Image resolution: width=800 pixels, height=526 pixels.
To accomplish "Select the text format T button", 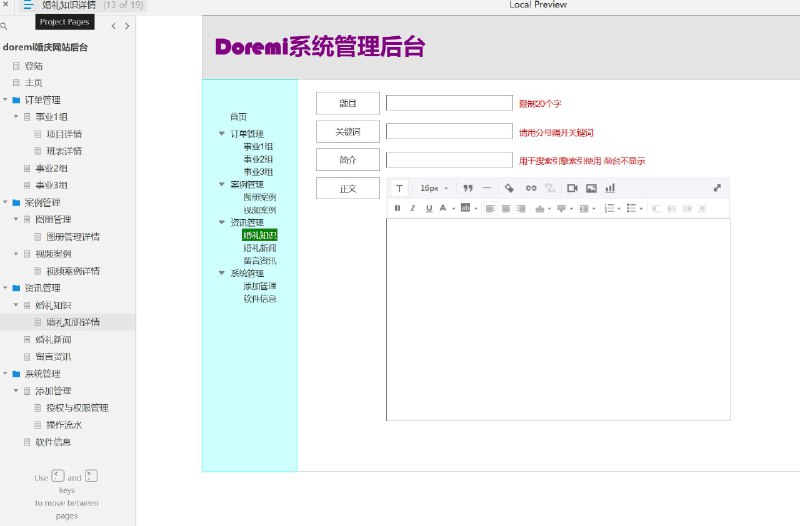I will (x=399, y=188).
